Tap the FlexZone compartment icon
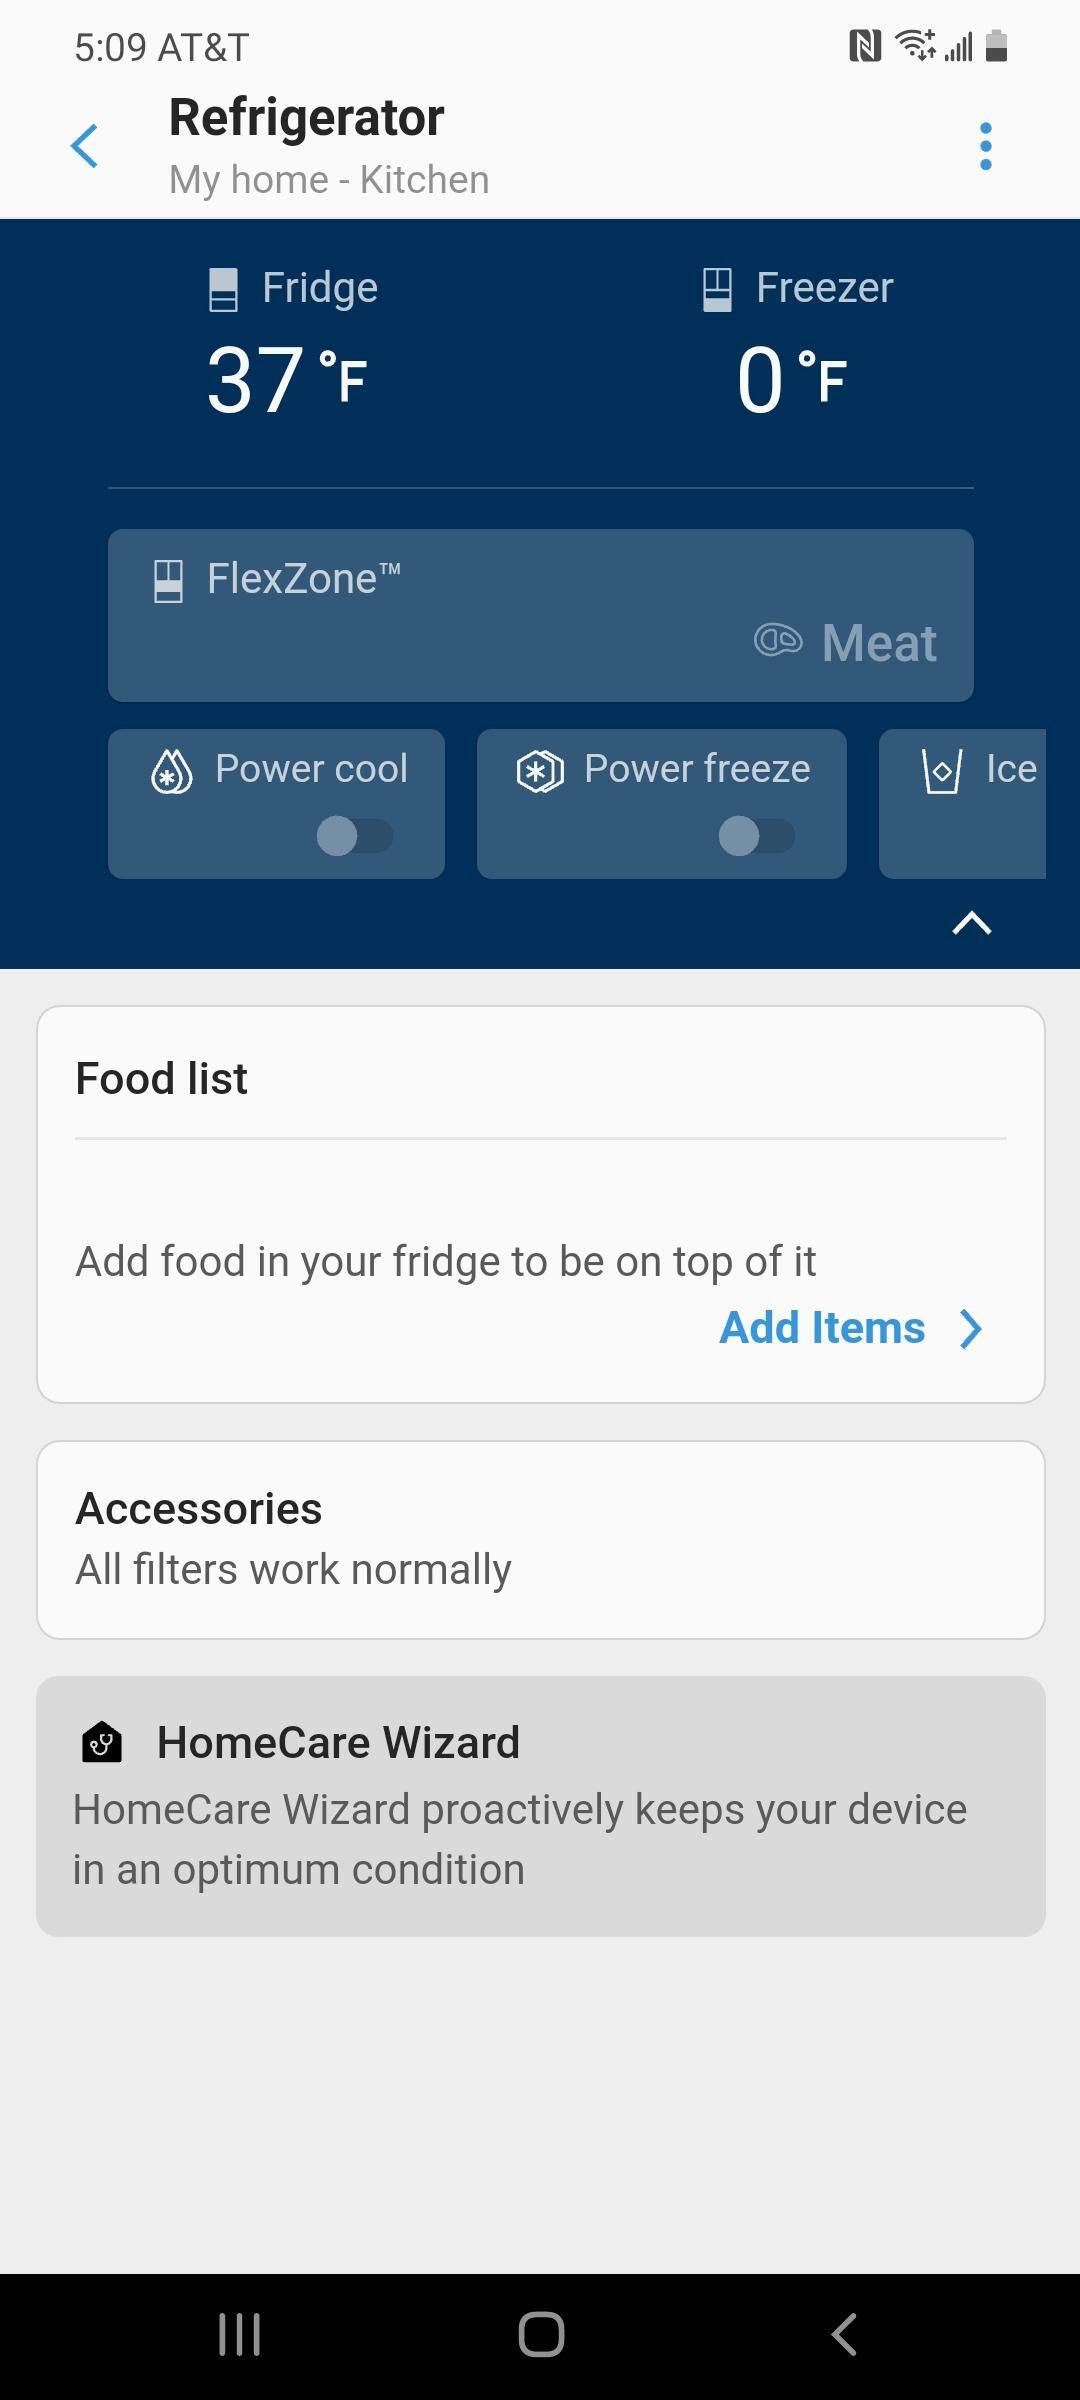This screenshot has height=2400, width=1080. click(168, 580)
